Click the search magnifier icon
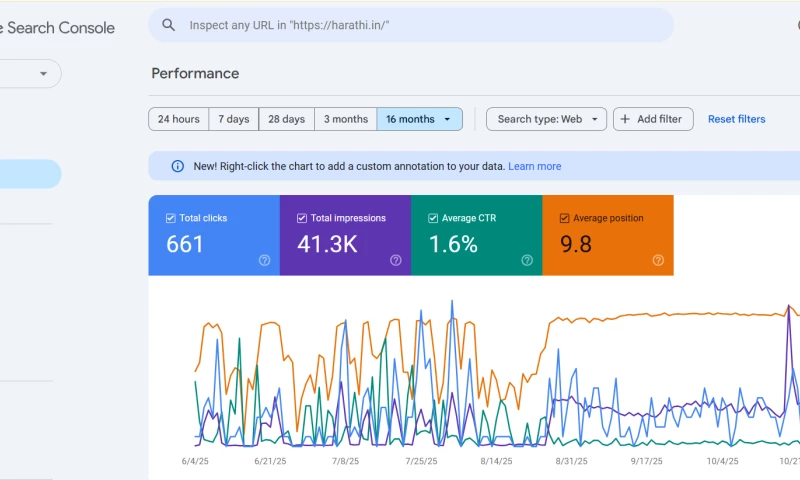Screen dimensions: 800x480 coord(168,25)
